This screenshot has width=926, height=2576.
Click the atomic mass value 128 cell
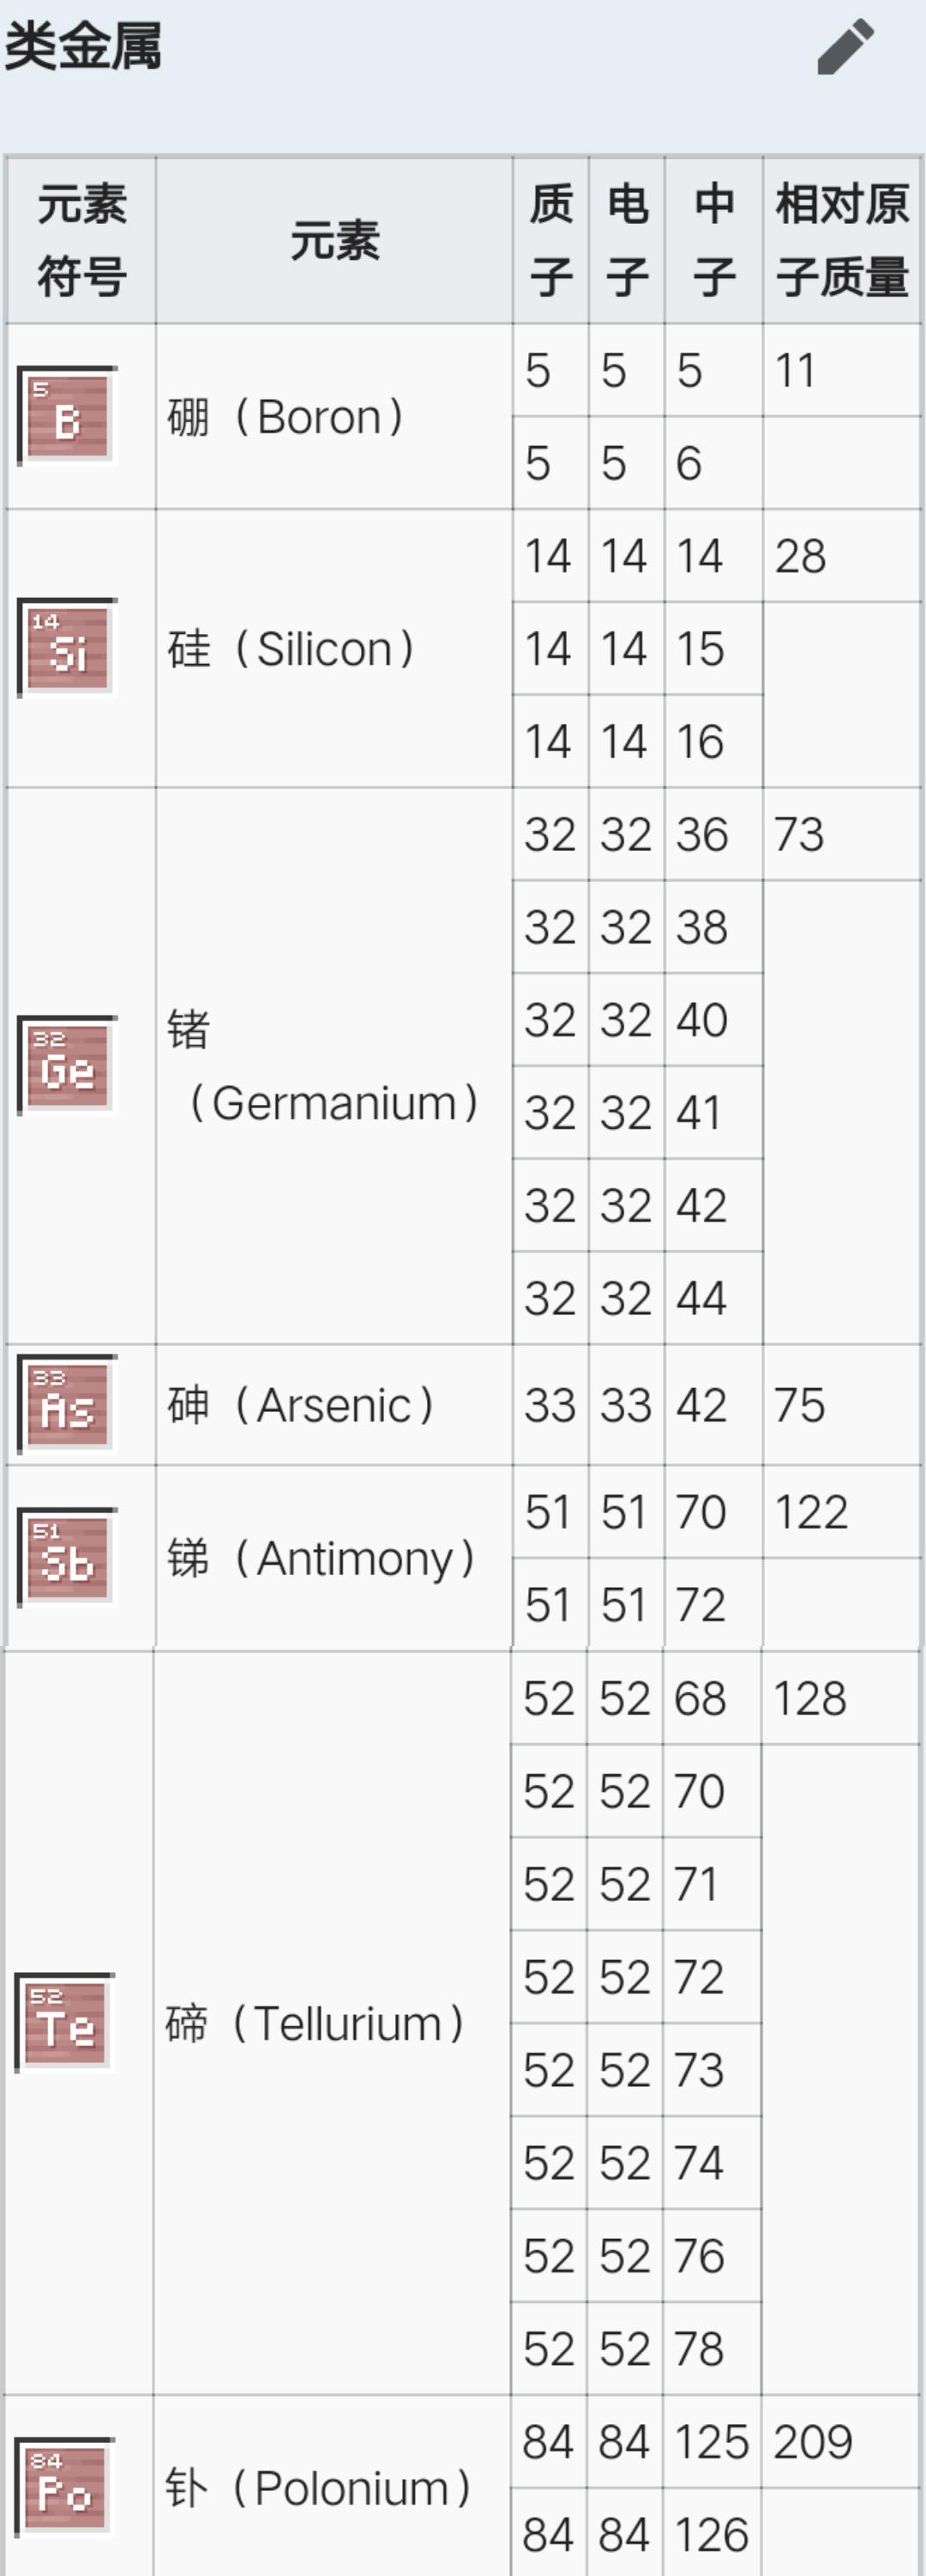tap(841, 1698)
